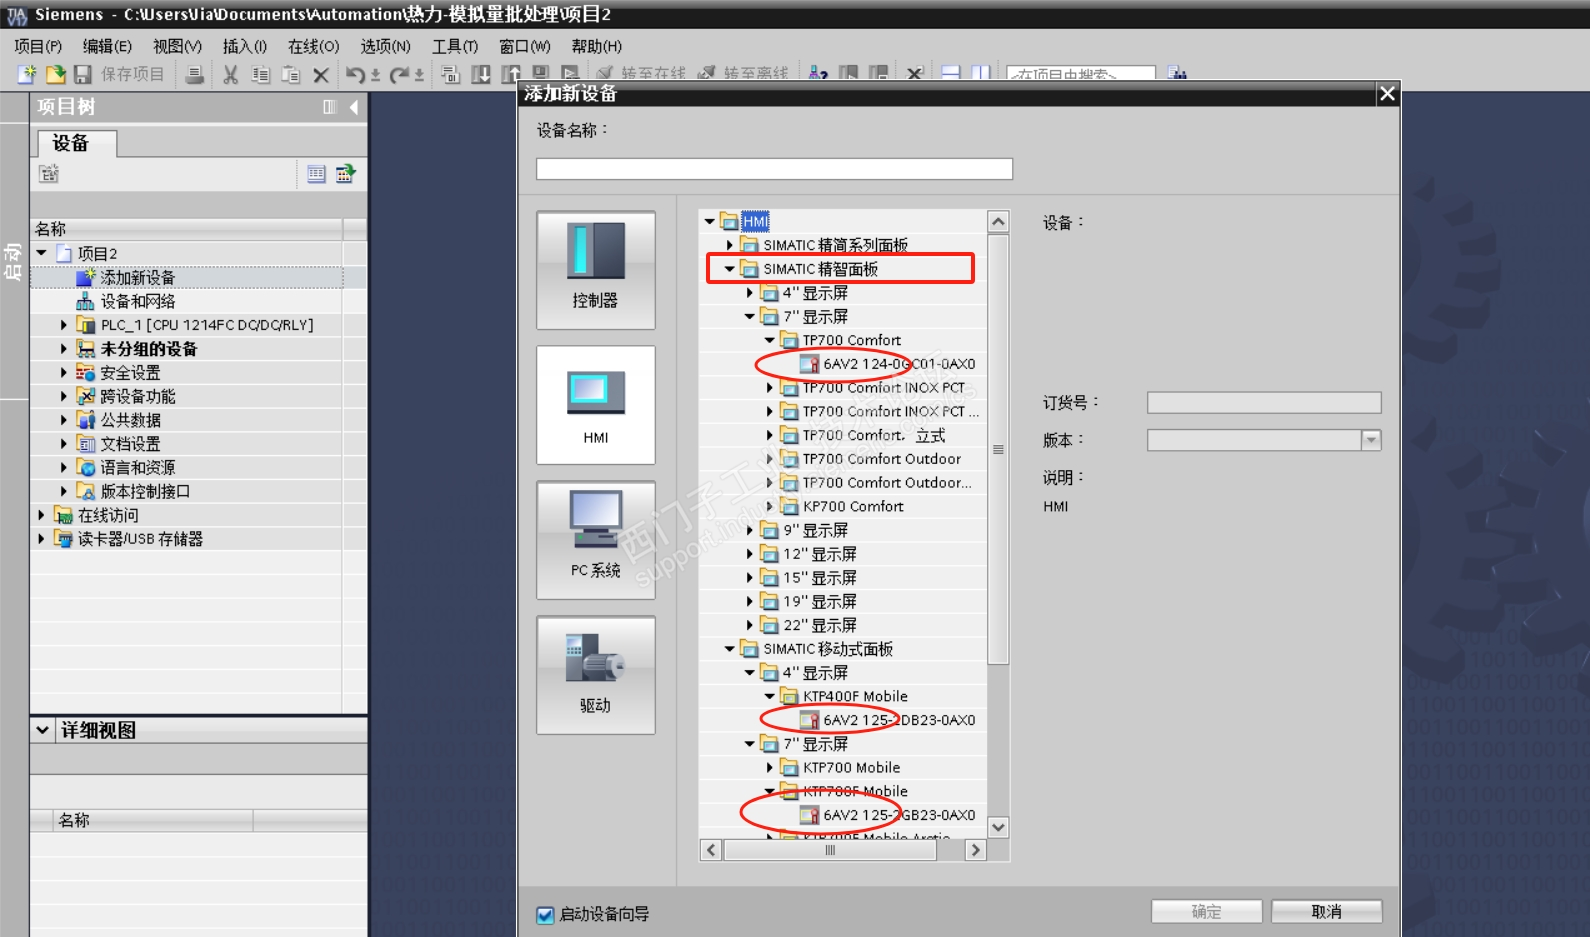Click the undo arrow icon
The height and width of the screenshot is (937, 1590).
pos(355,74)
